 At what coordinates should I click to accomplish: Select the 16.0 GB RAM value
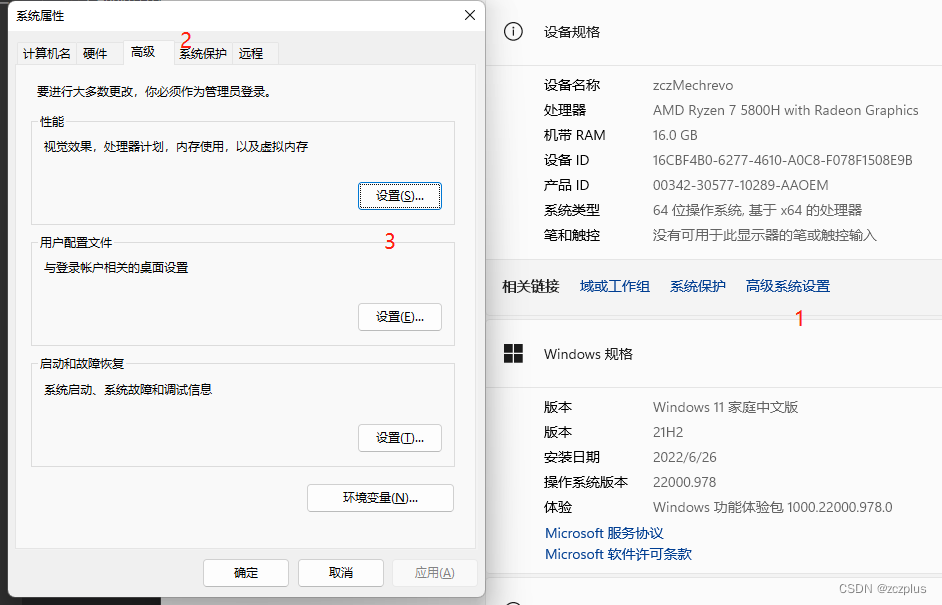pos(675,135)
